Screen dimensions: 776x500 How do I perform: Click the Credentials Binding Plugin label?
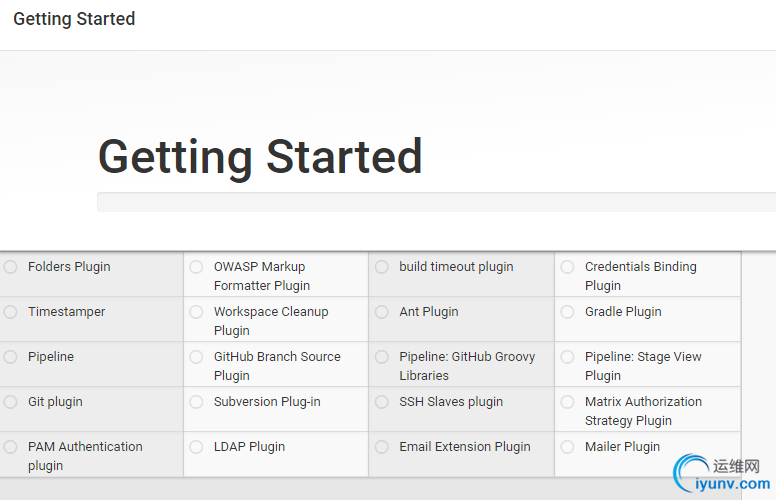tap(640, 276)
